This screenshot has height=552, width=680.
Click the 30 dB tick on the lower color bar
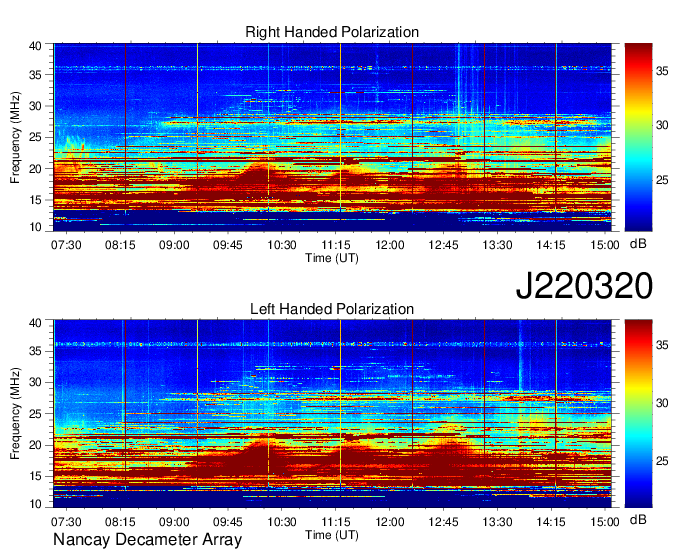coord(662,403)
